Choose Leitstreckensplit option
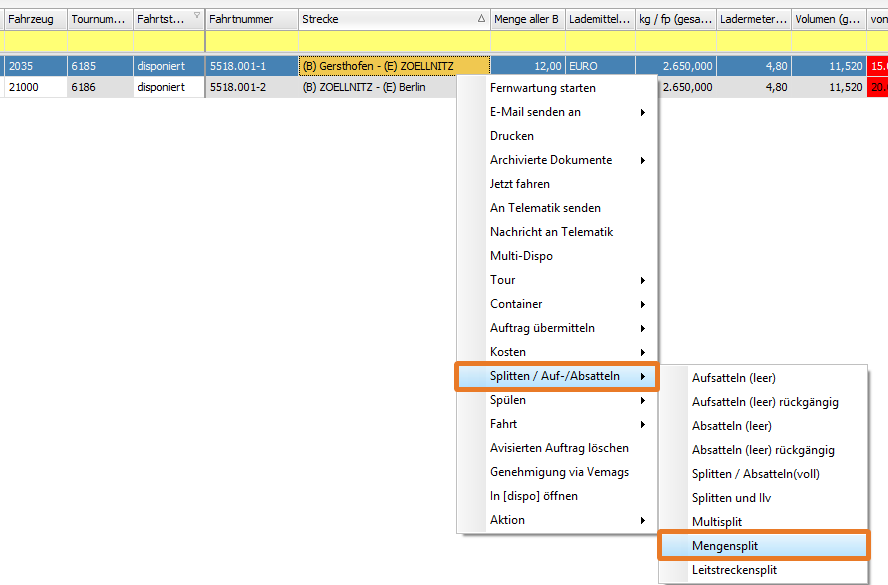 (734, 570)
